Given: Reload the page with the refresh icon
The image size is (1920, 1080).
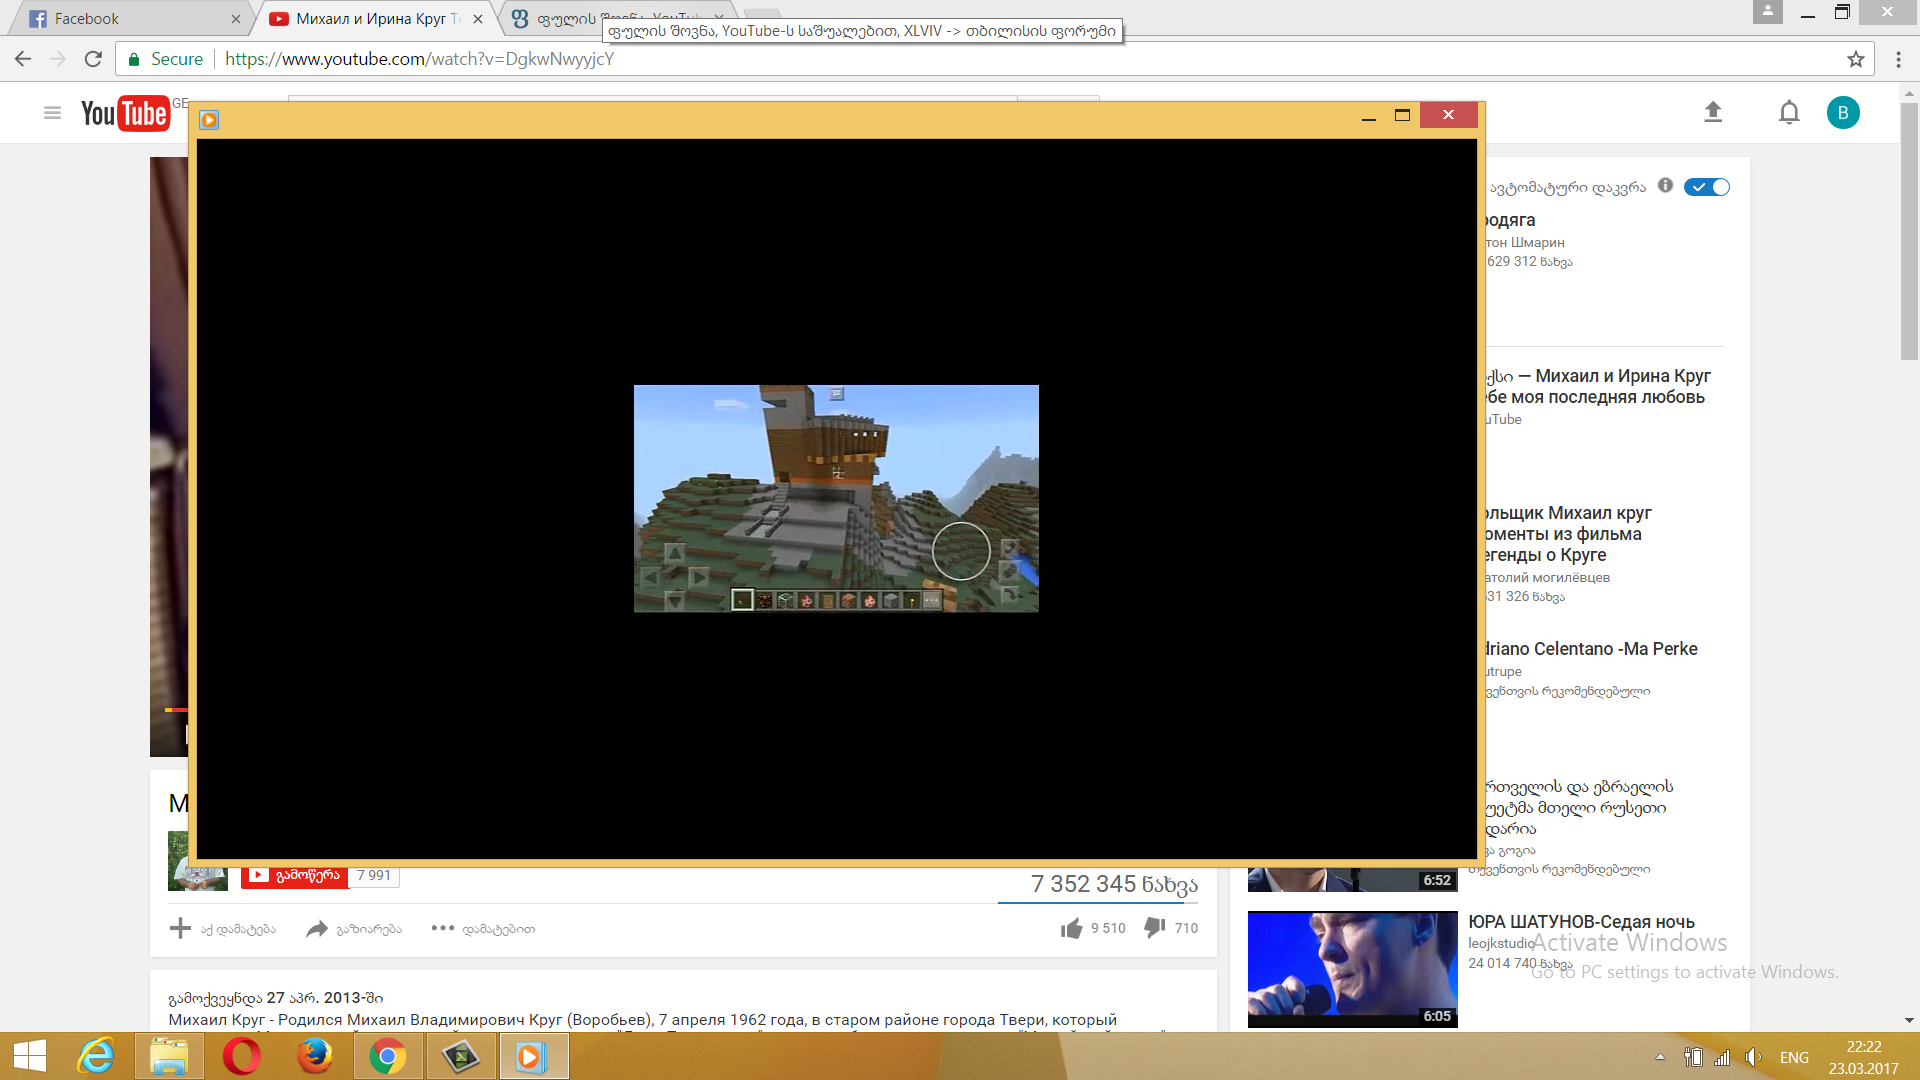Looking at the screenshot, I should [x=93, y=59].
